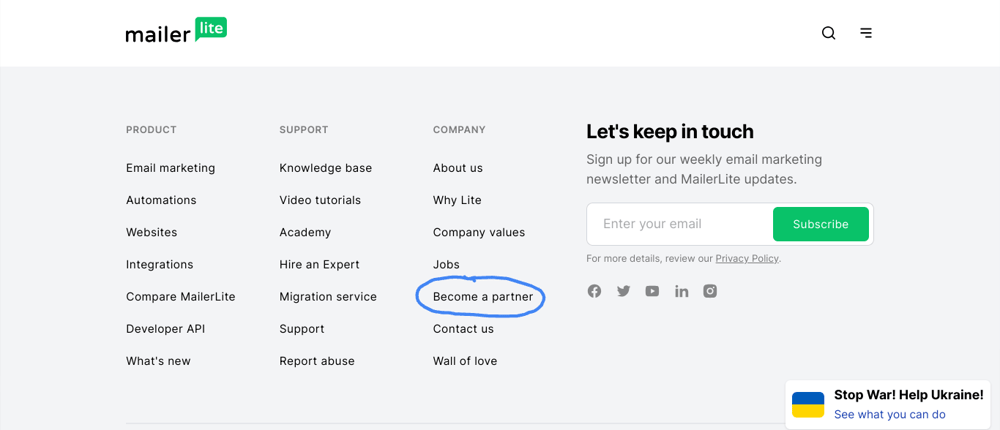Open Compare MailerLite link
1000x430 pixels.
click(180, 297)
